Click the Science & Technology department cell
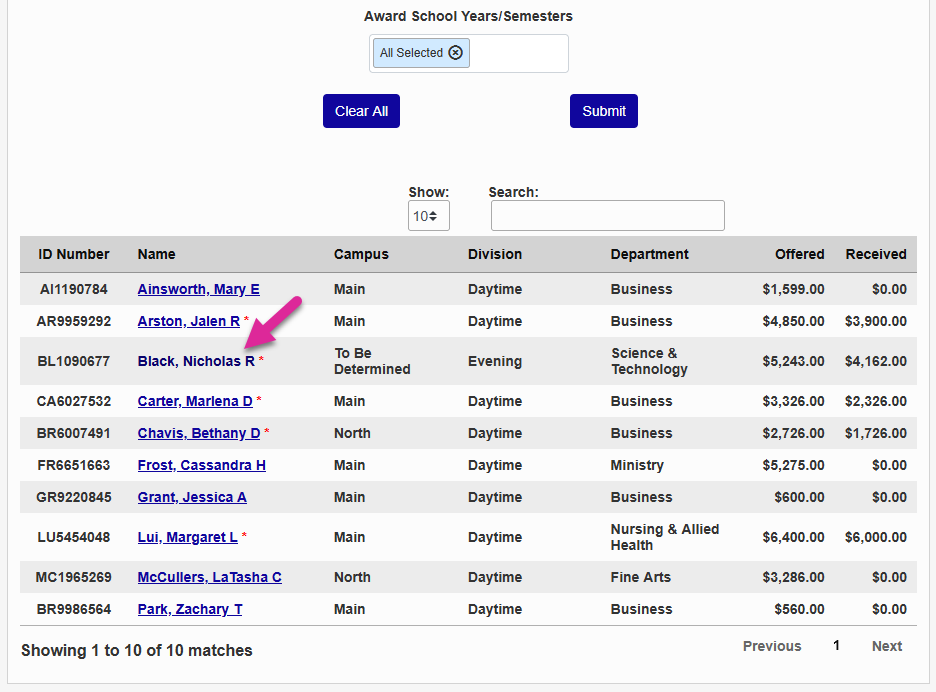Image resolution: width=936 pixels, height=692 pixels. (649, 361)
